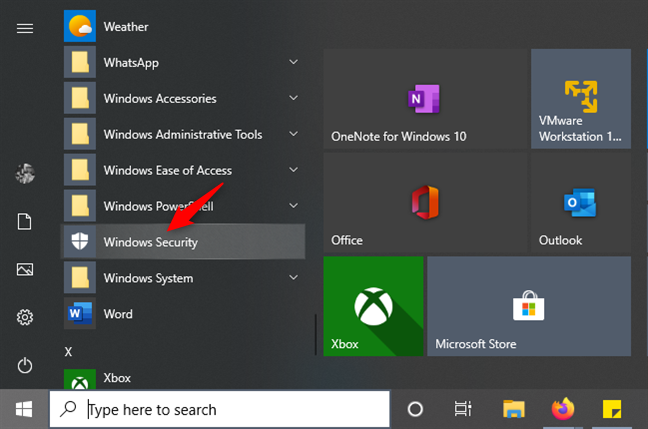Image resolution: width=648 pixels, height=429 pixels.
Task: Open the Weather app icon
Action: (x=80, y=26)
